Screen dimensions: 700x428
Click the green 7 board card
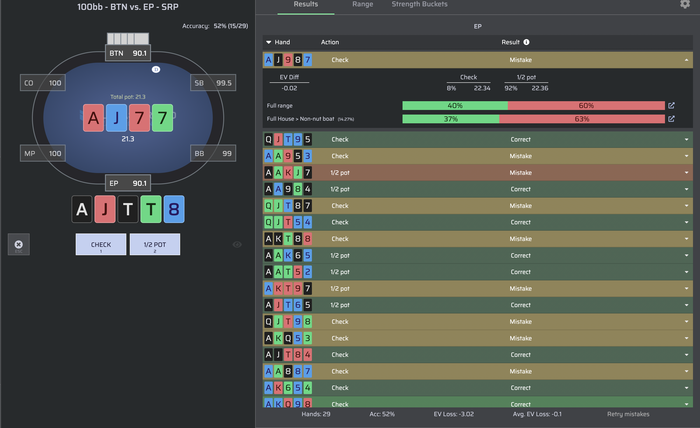162,118
